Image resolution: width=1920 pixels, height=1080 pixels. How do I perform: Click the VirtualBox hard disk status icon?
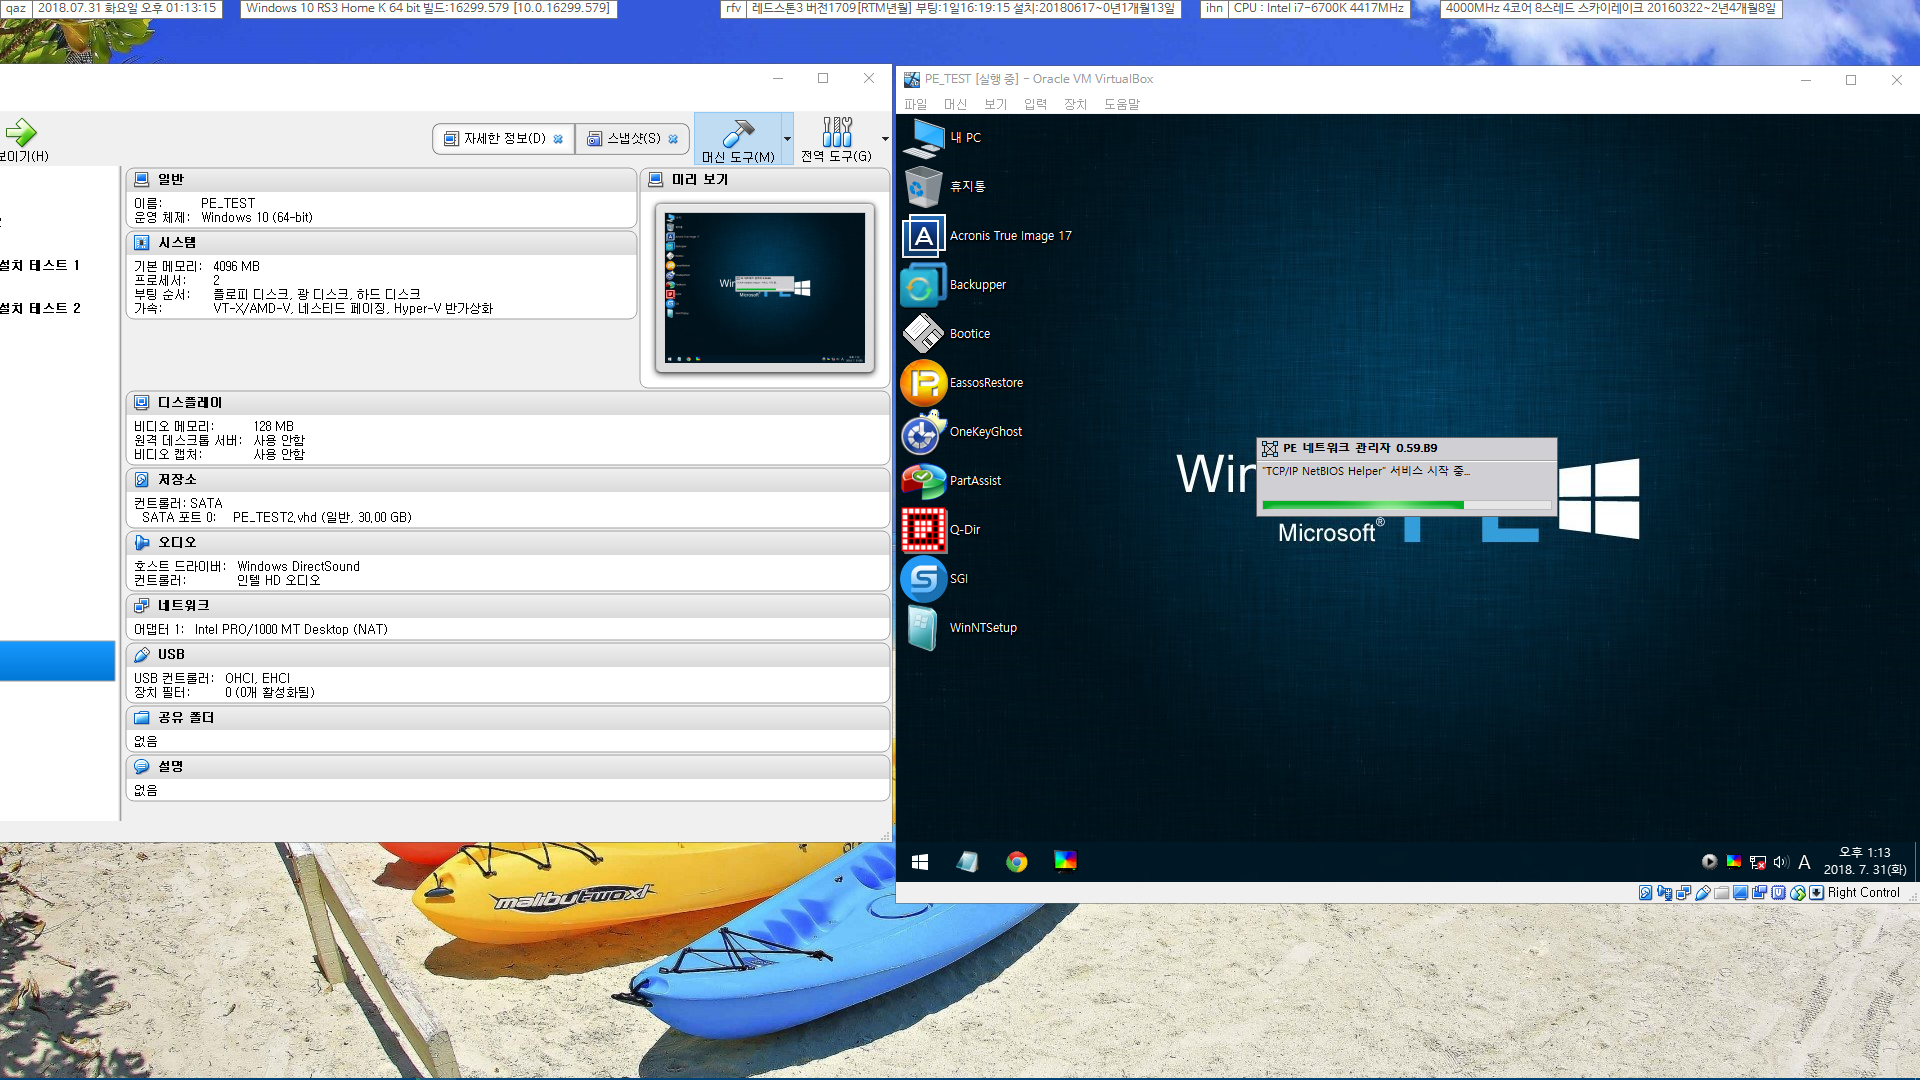[1646, 893]
